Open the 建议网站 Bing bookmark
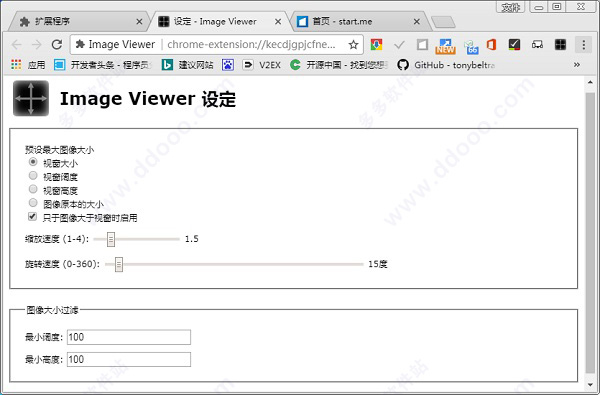Viewport: 600px width, 395px height. tap(188, 65)
